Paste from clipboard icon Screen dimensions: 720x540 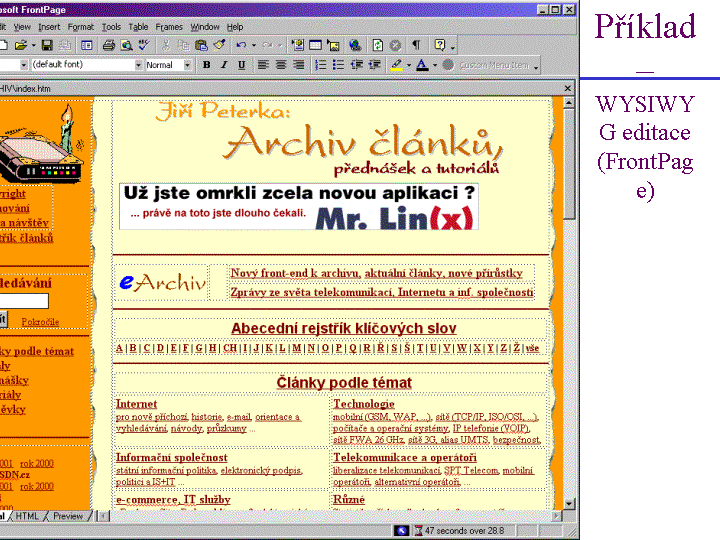click(201, 45)
